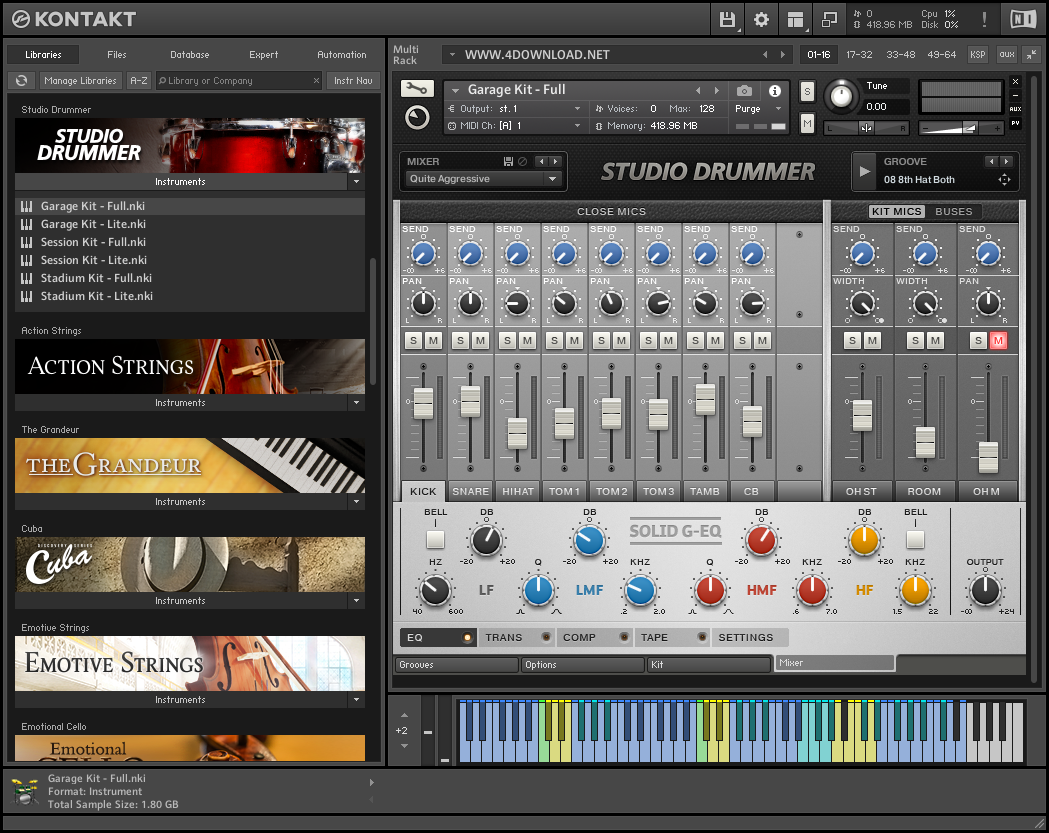Screen dimensions: 1049x833
Task: Adjust the ROOM channel volume fader
Action: pyautogui.click(x=925, y=442)
